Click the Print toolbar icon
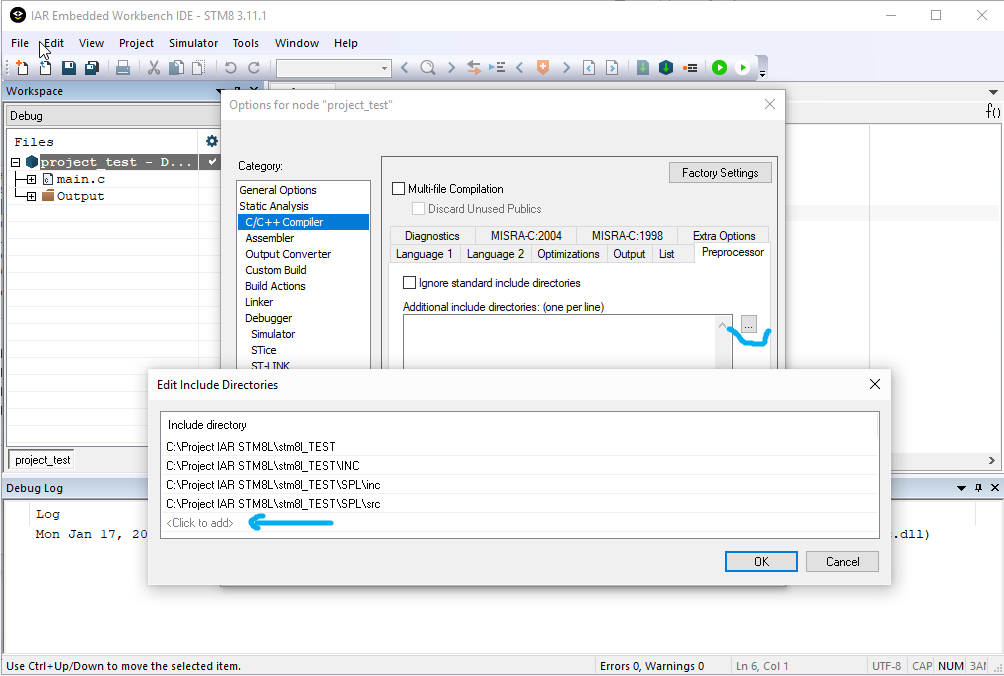The width and height of the screenshot is (1004, 676). [123, 67]
